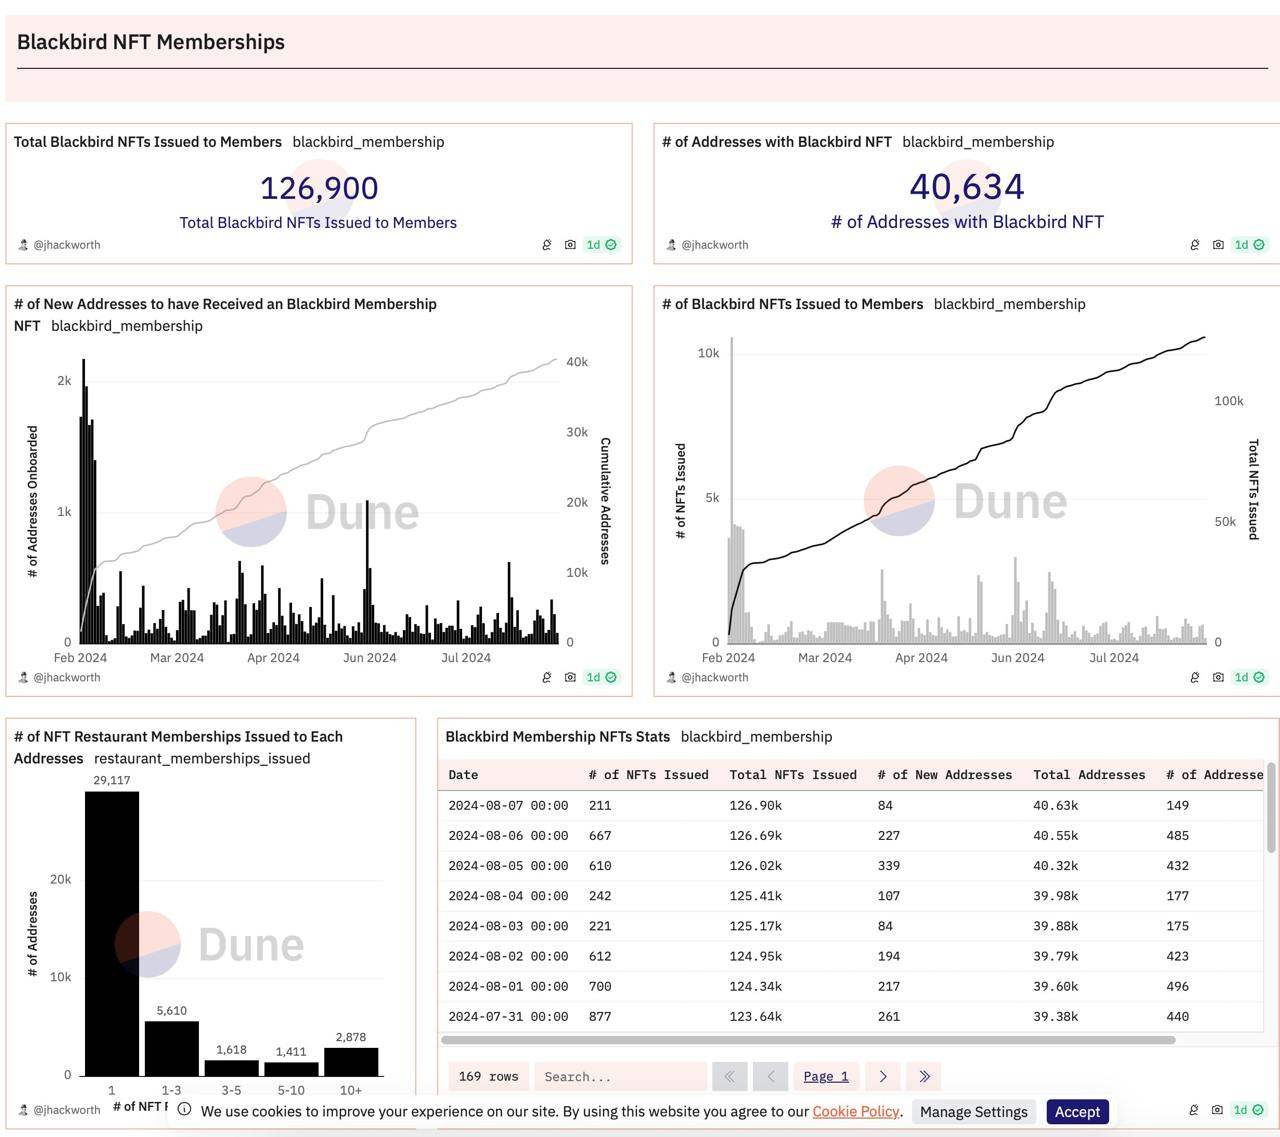Viewport: 1280px width, 1137px height.
Task: Select the '2024-08-05 00:00' date cell
Action: [508, 865]
